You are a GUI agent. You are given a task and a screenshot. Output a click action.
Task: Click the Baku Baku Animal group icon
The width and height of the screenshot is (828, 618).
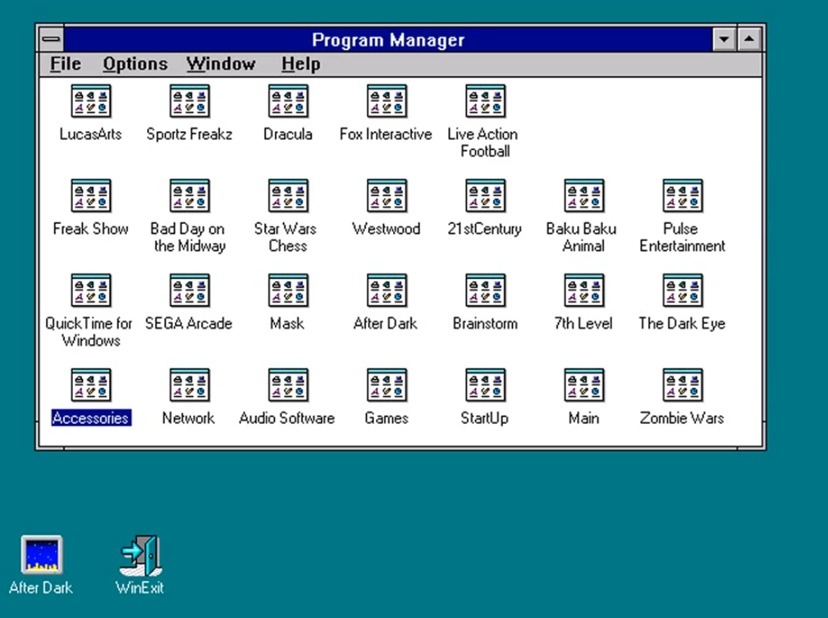point(584,196)
